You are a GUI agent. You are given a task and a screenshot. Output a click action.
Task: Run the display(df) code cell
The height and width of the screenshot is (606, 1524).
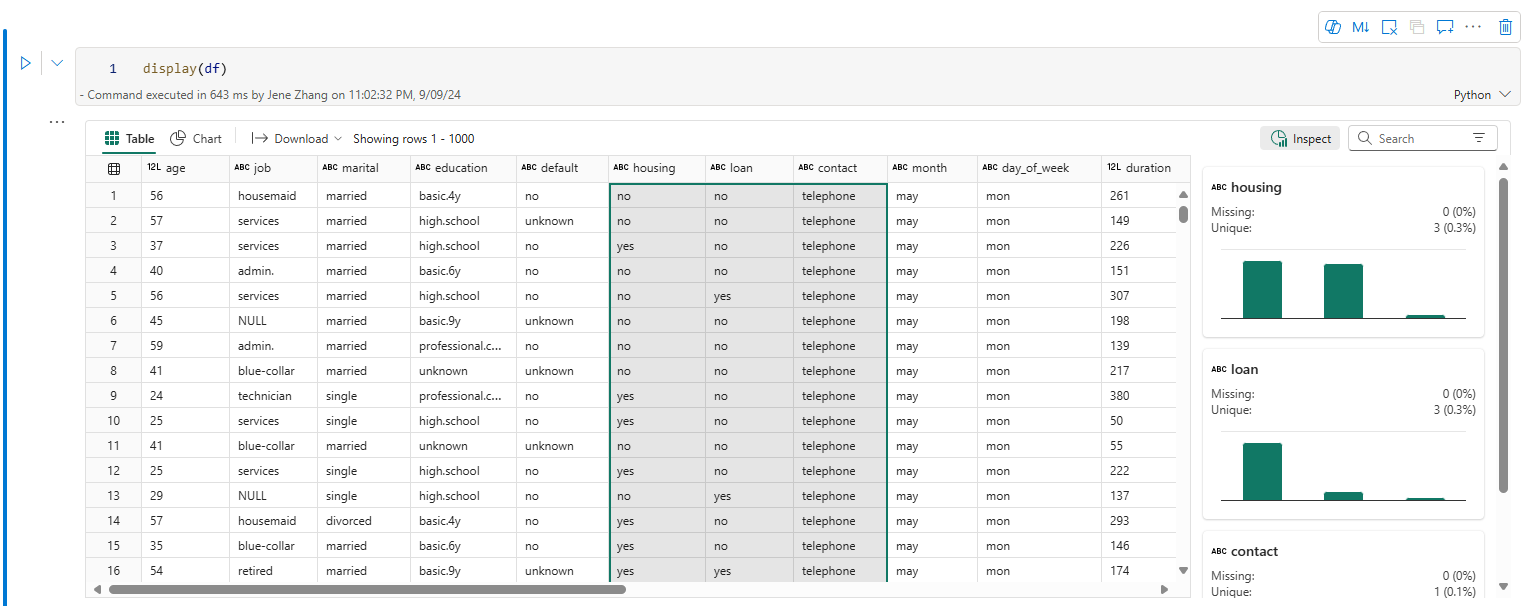pyautogui.click(x=26, y=63)
